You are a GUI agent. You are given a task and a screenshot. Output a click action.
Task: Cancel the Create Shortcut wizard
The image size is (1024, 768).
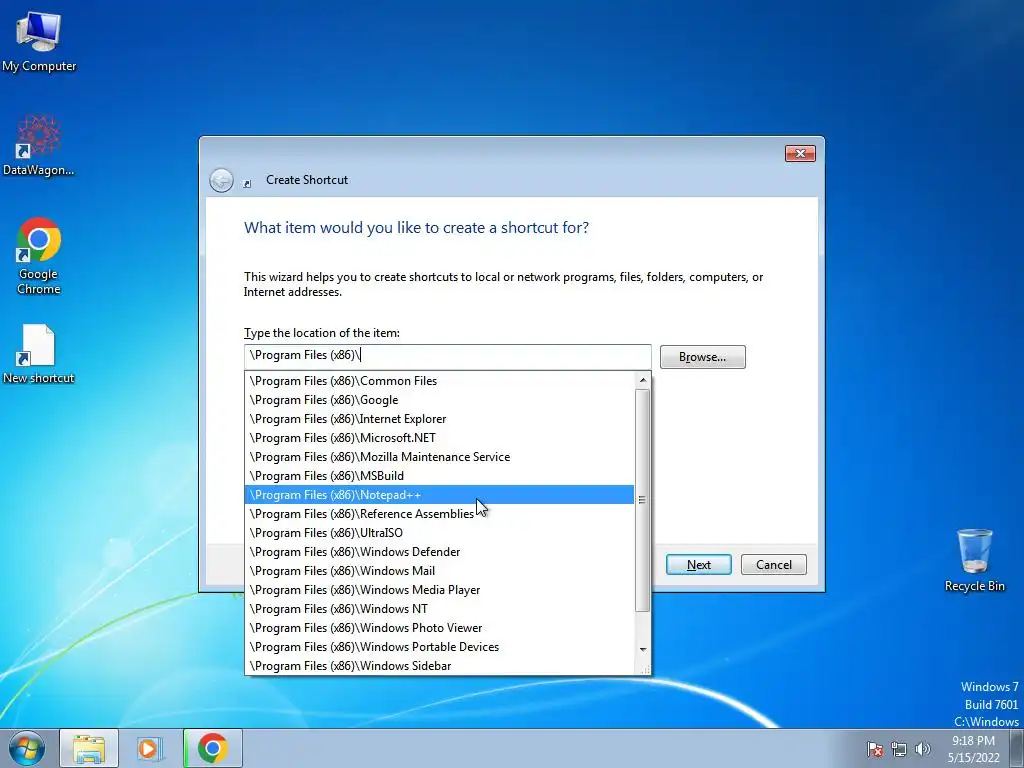click(774, 565)
